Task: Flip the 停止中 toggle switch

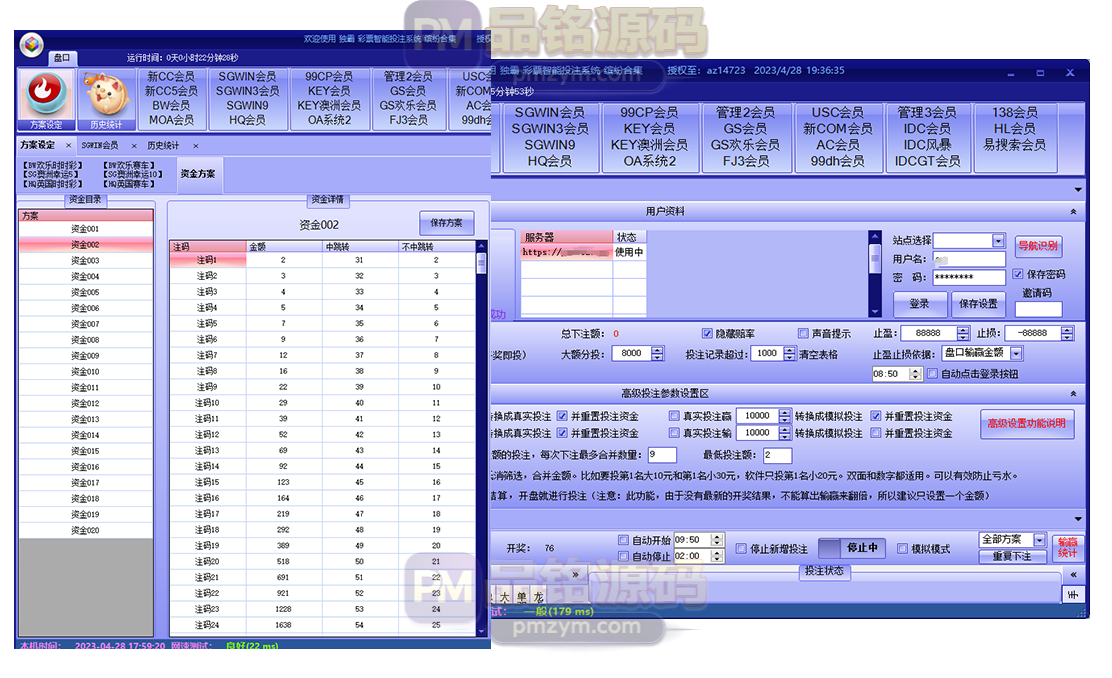Action: tap(852, 548)
